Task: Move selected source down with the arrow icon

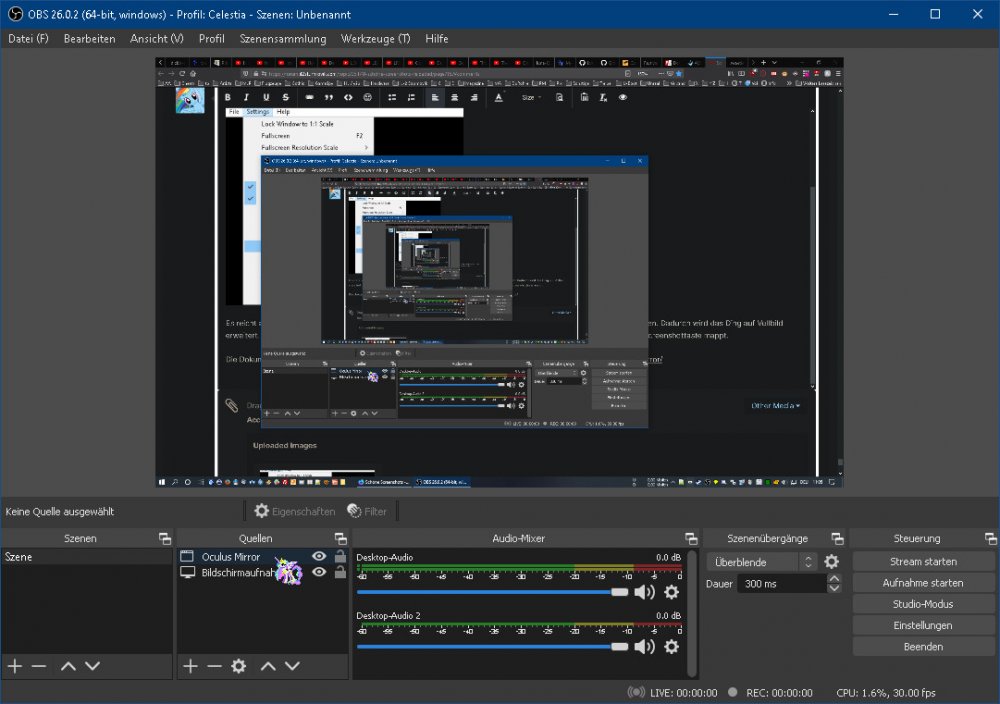Action: (291, 666)
